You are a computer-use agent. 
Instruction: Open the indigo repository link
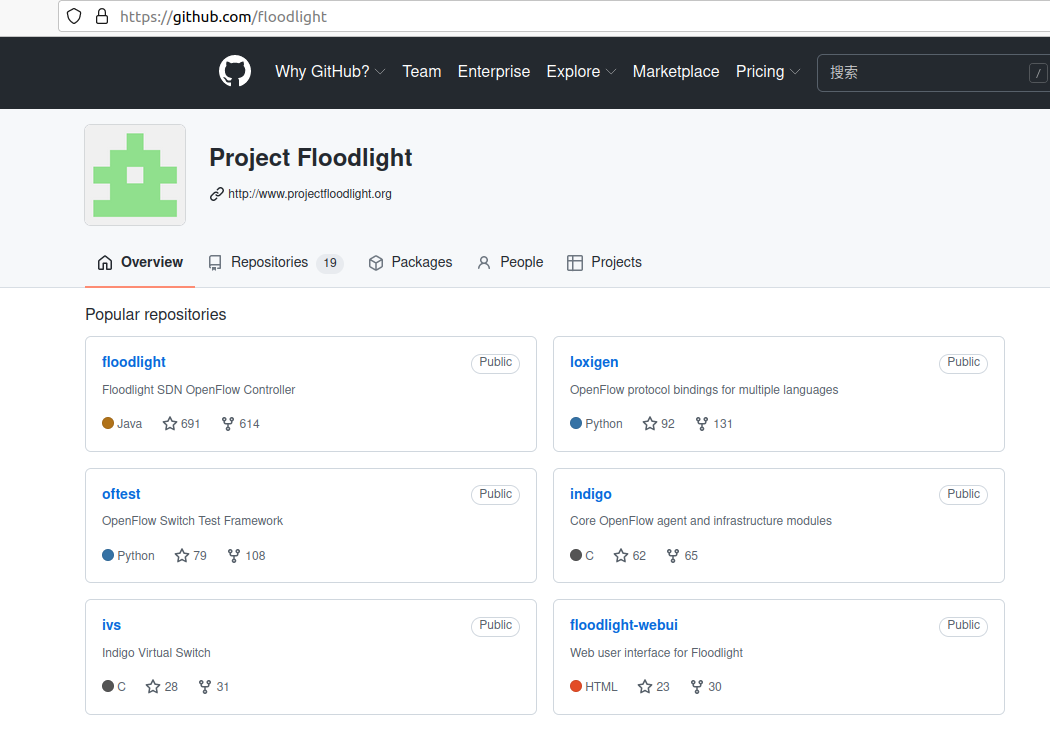(x=591, y=494)
